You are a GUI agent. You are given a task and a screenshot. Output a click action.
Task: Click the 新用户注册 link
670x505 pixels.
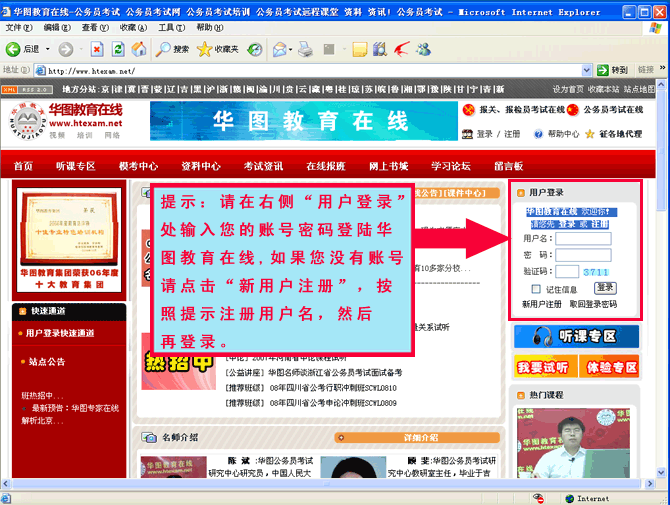541,304
